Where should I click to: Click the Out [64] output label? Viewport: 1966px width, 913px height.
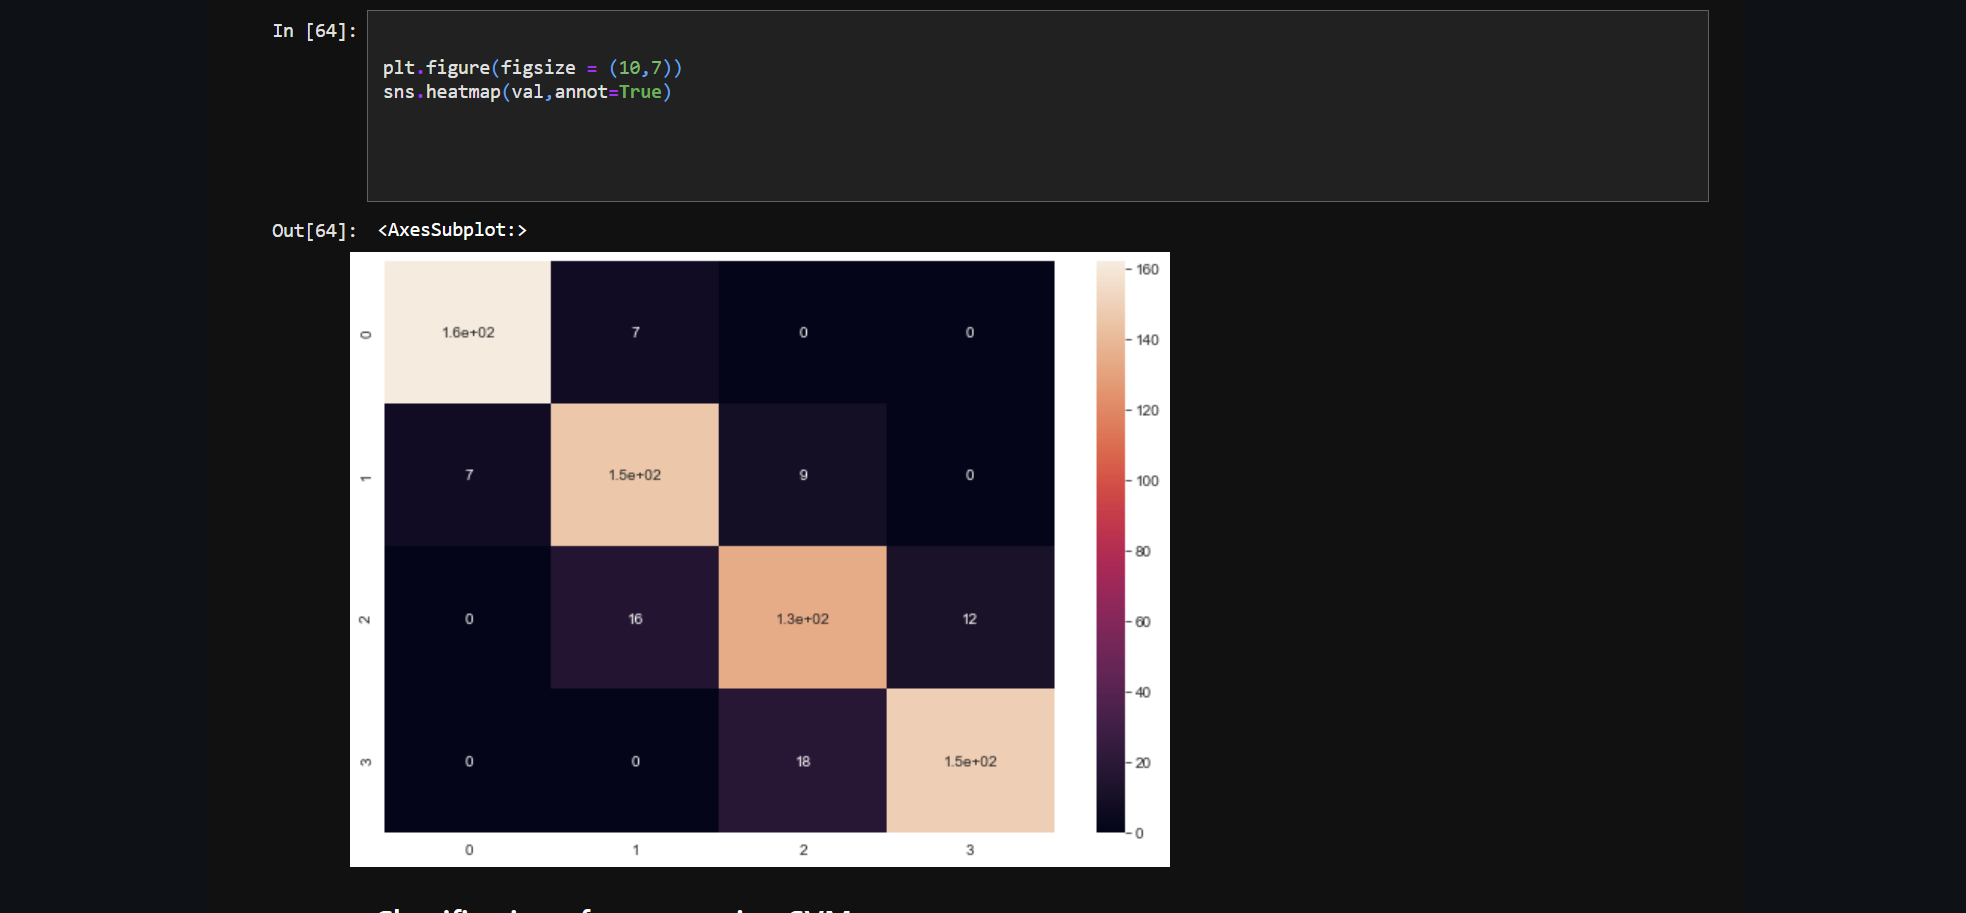[x=313, y=230]
